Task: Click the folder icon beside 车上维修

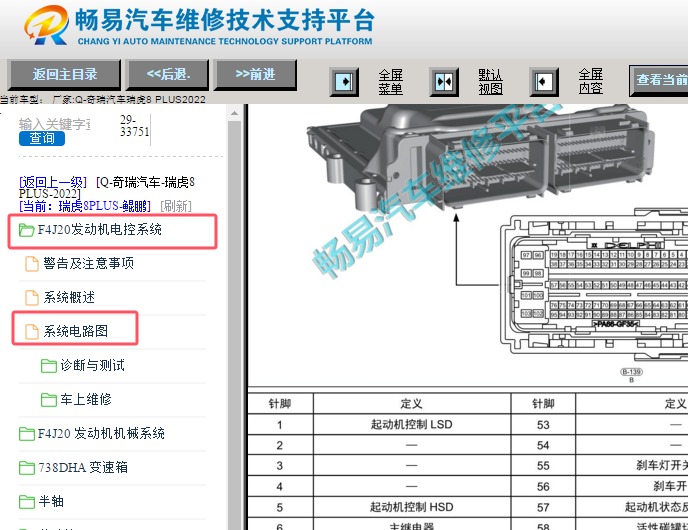Action: (49, 400)
